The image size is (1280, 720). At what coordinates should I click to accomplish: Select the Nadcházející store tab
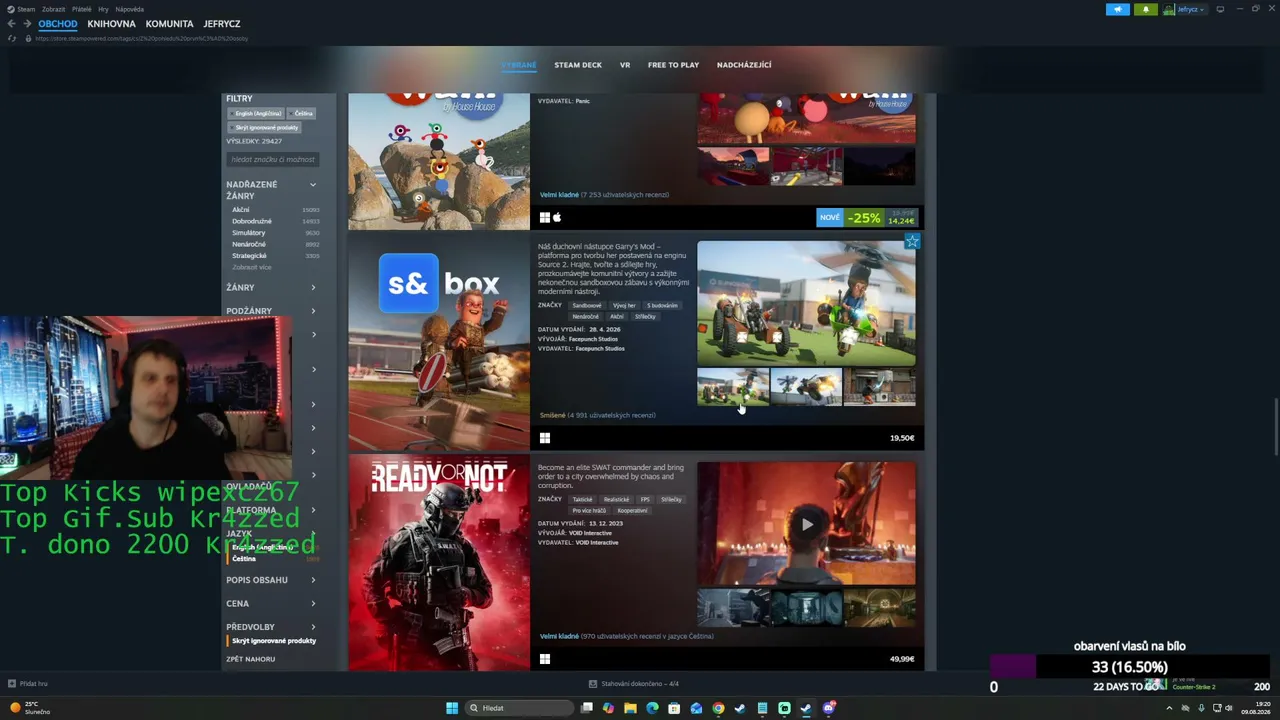744,65
